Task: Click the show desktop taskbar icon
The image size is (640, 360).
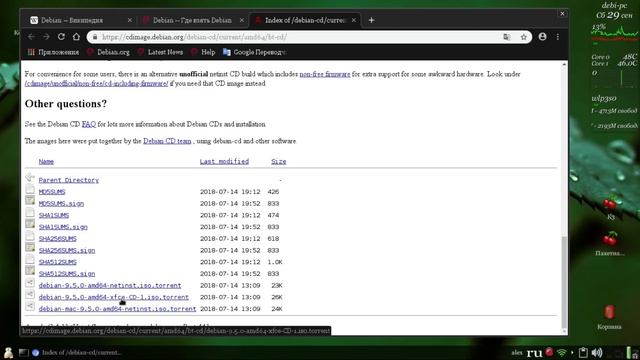Action: pos(23,353)
